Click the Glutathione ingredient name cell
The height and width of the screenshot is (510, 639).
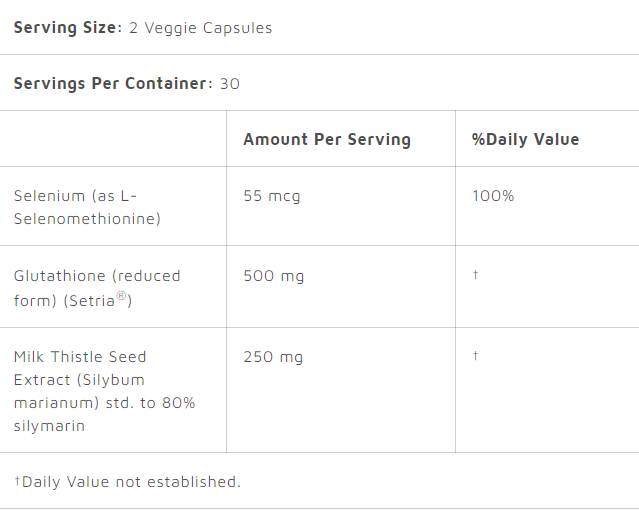click(97, 288)
